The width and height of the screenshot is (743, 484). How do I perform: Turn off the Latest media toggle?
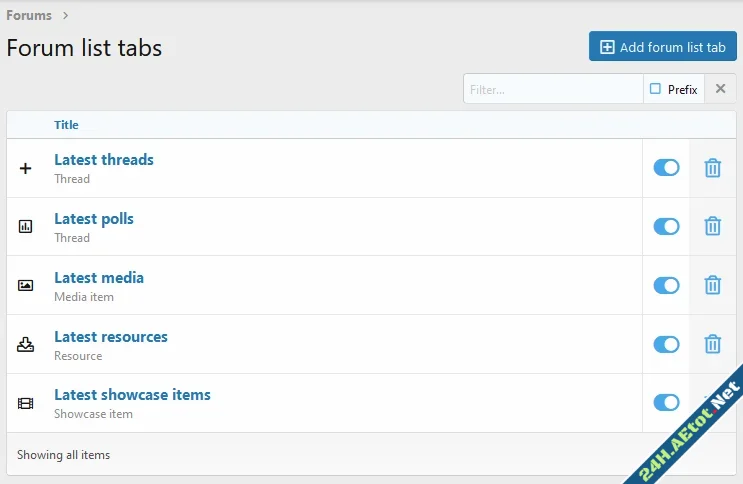click(x=666, y=286)
